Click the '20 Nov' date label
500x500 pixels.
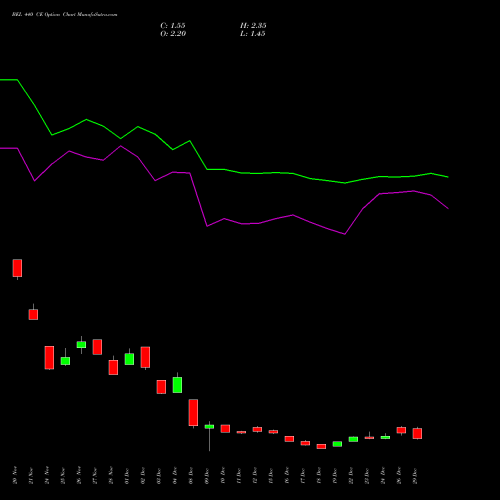15,475
